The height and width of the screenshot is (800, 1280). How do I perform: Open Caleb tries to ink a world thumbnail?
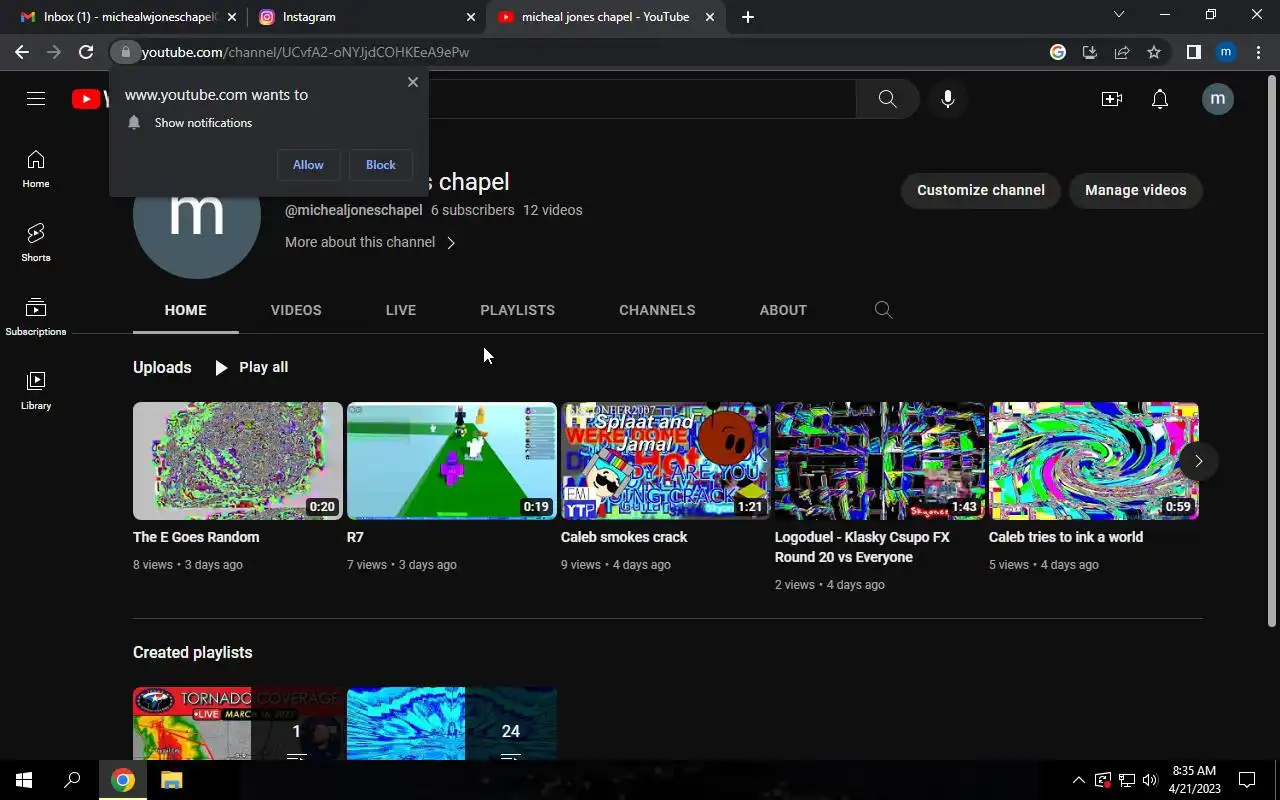click(1094, 461)
